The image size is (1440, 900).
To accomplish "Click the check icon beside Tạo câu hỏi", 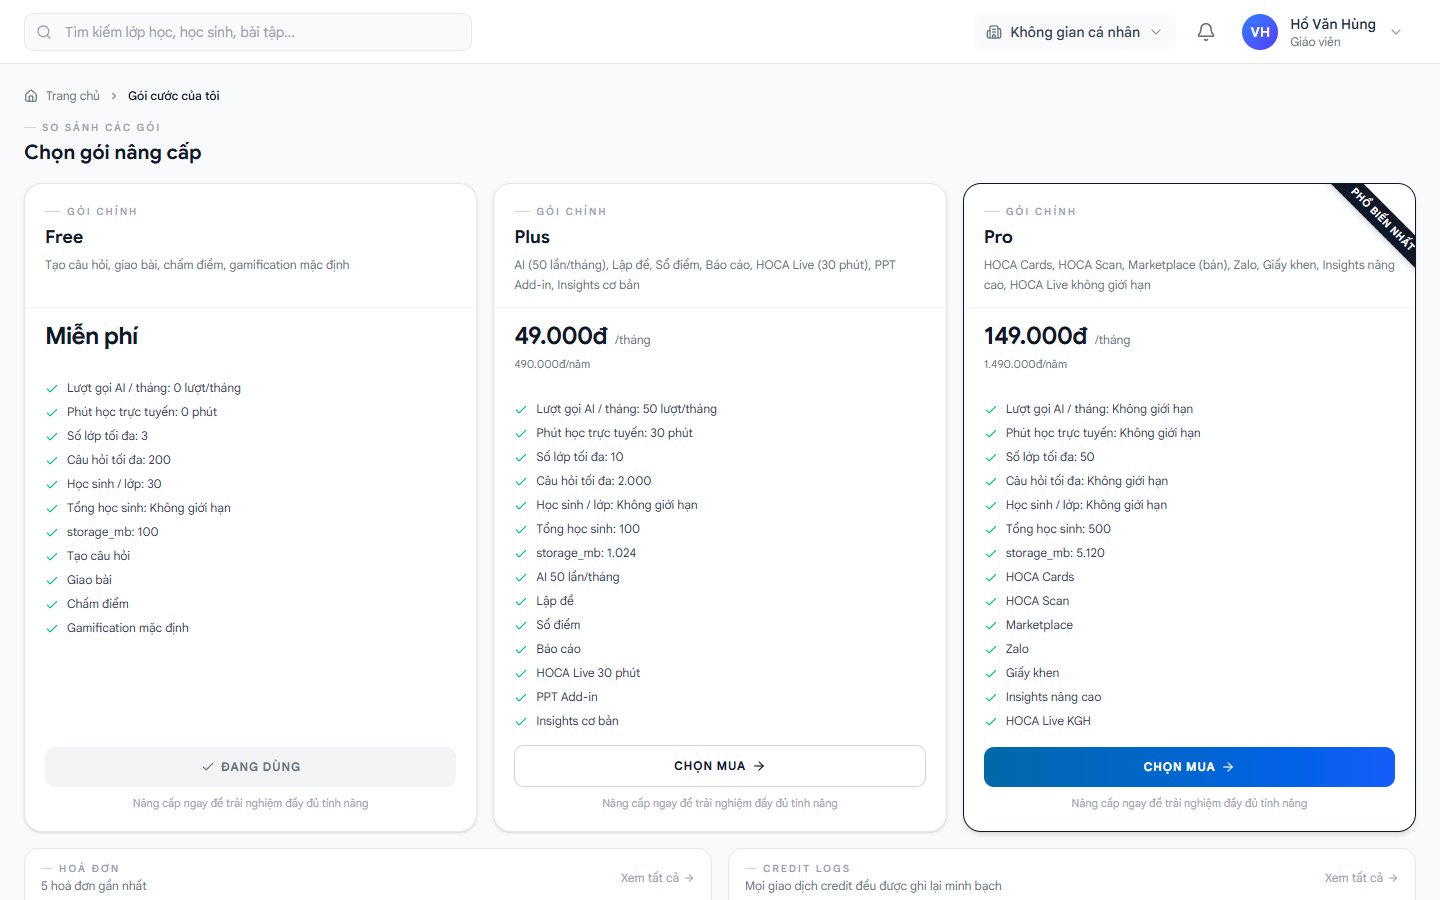I will coord(52,556).
